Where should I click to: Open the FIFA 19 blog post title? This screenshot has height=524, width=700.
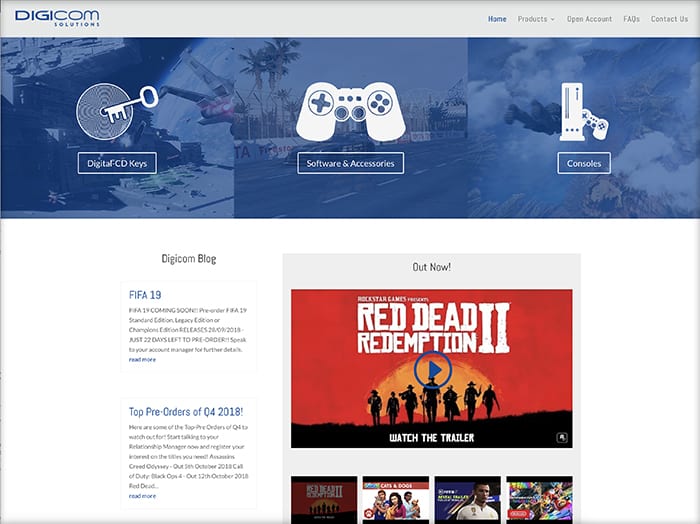point(145,295)
